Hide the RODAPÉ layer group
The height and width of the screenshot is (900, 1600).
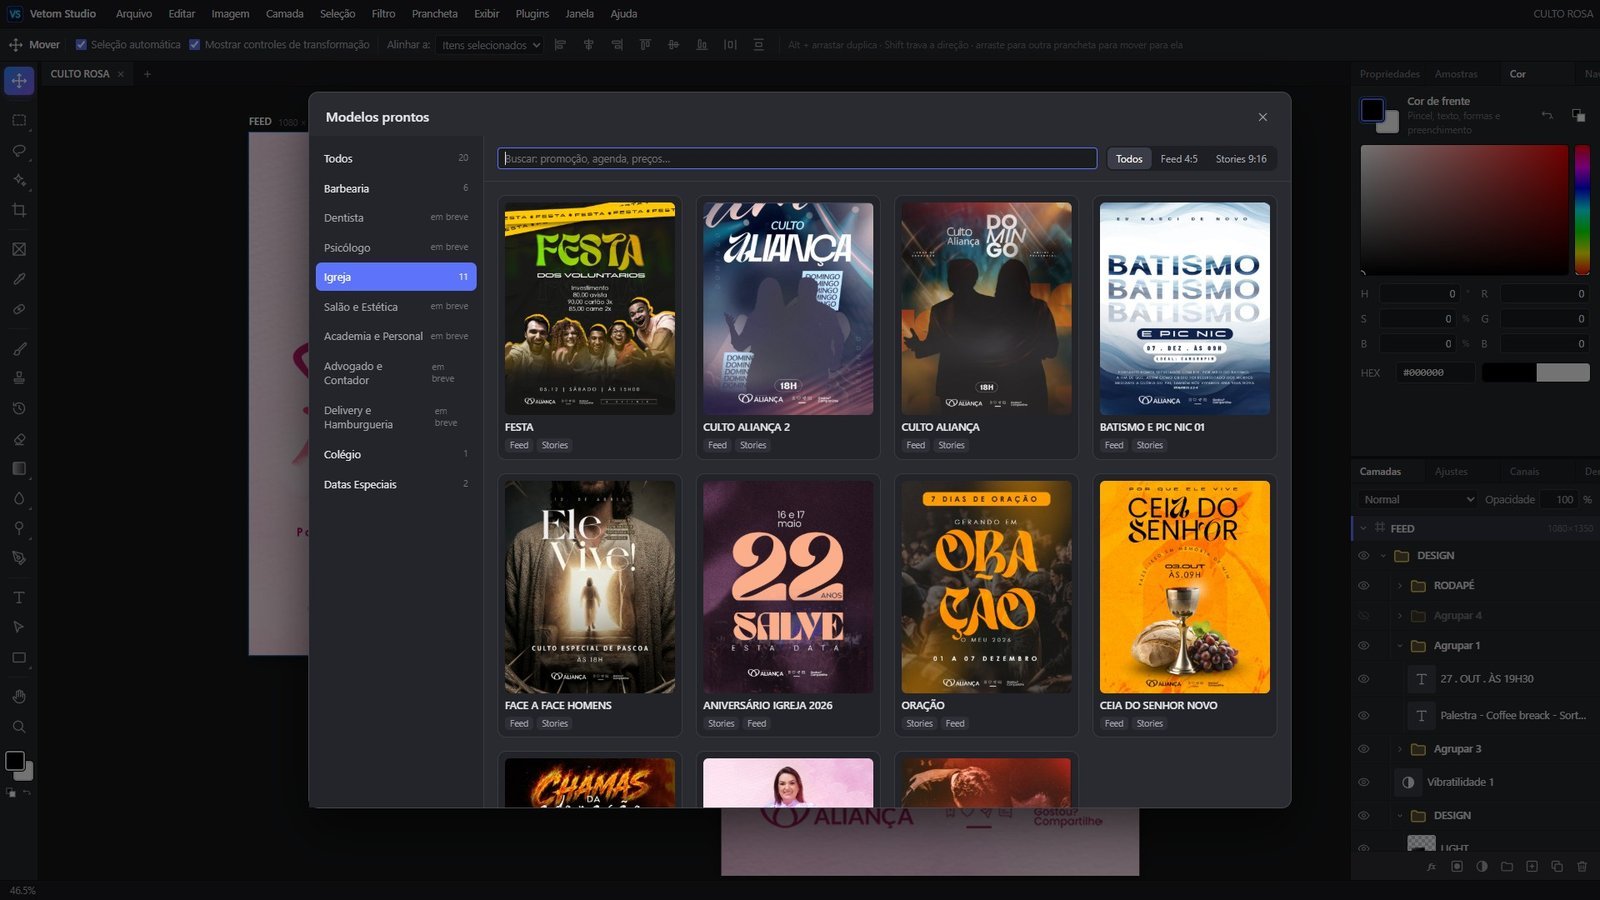[1363, 586]
